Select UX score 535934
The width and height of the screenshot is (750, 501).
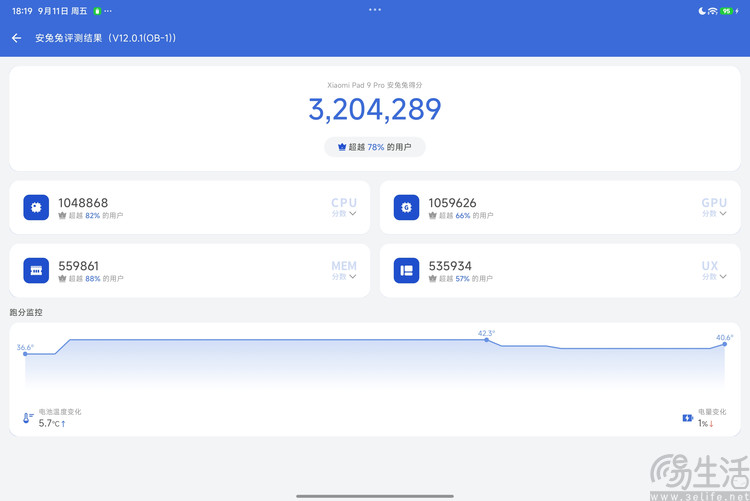[450, 266]
